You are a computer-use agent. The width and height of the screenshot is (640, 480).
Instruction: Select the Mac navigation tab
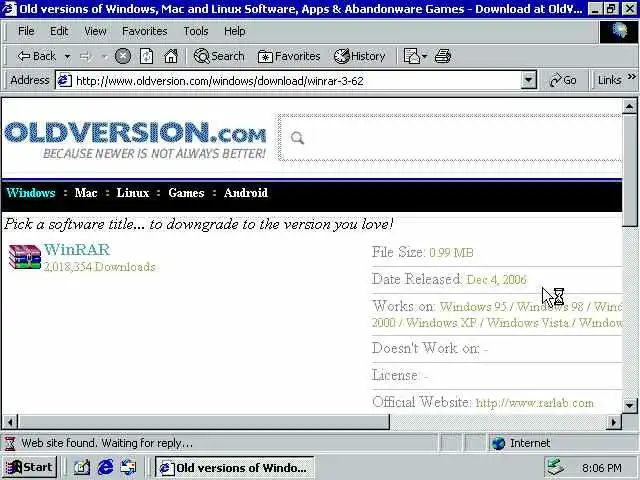tap(86, 193)
